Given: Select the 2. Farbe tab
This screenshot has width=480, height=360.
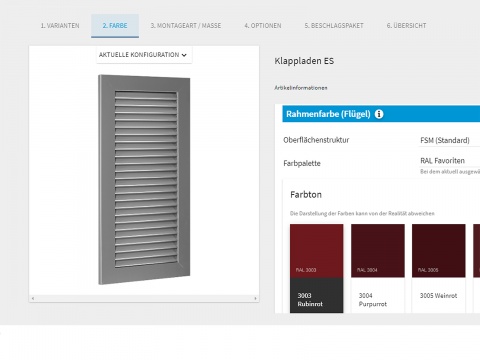Looking at the screenshot, I should [x=115, y=26].
